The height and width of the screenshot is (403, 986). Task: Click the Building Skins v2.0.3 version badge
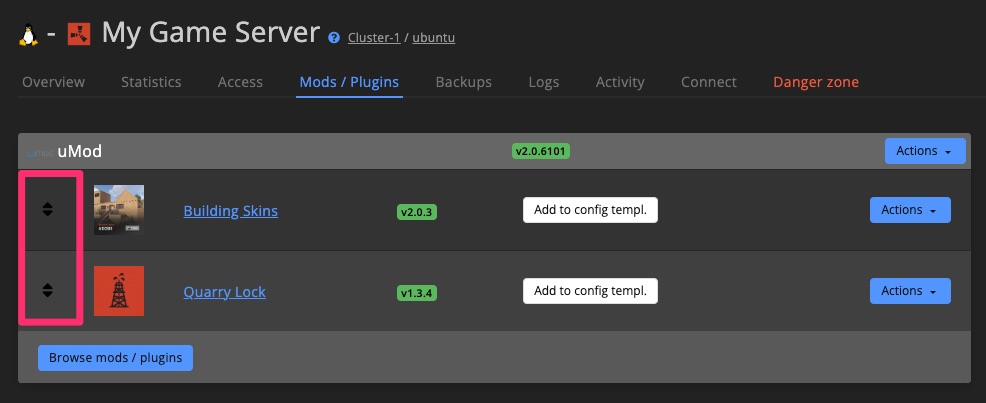pos(417,212)
